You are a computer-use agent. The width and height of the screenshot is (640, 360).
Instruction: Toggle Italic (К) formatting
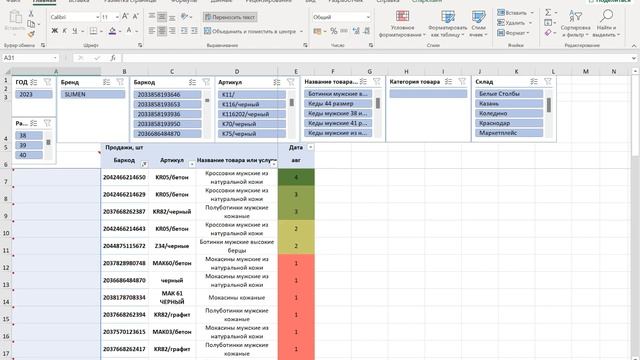[x=64, y=31]
